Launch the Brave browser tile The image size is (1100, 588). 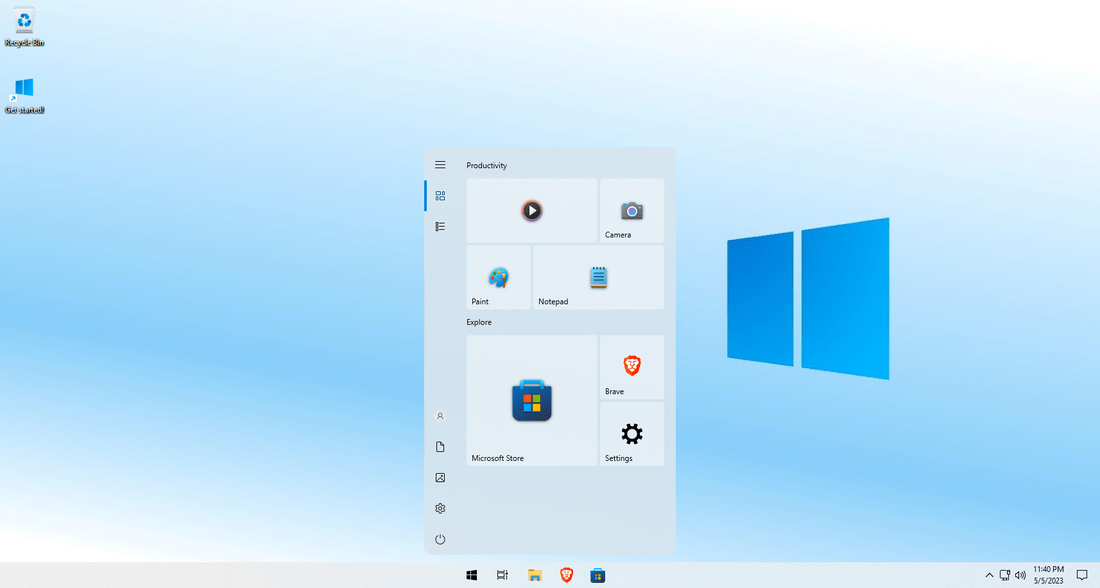point(632,367)
